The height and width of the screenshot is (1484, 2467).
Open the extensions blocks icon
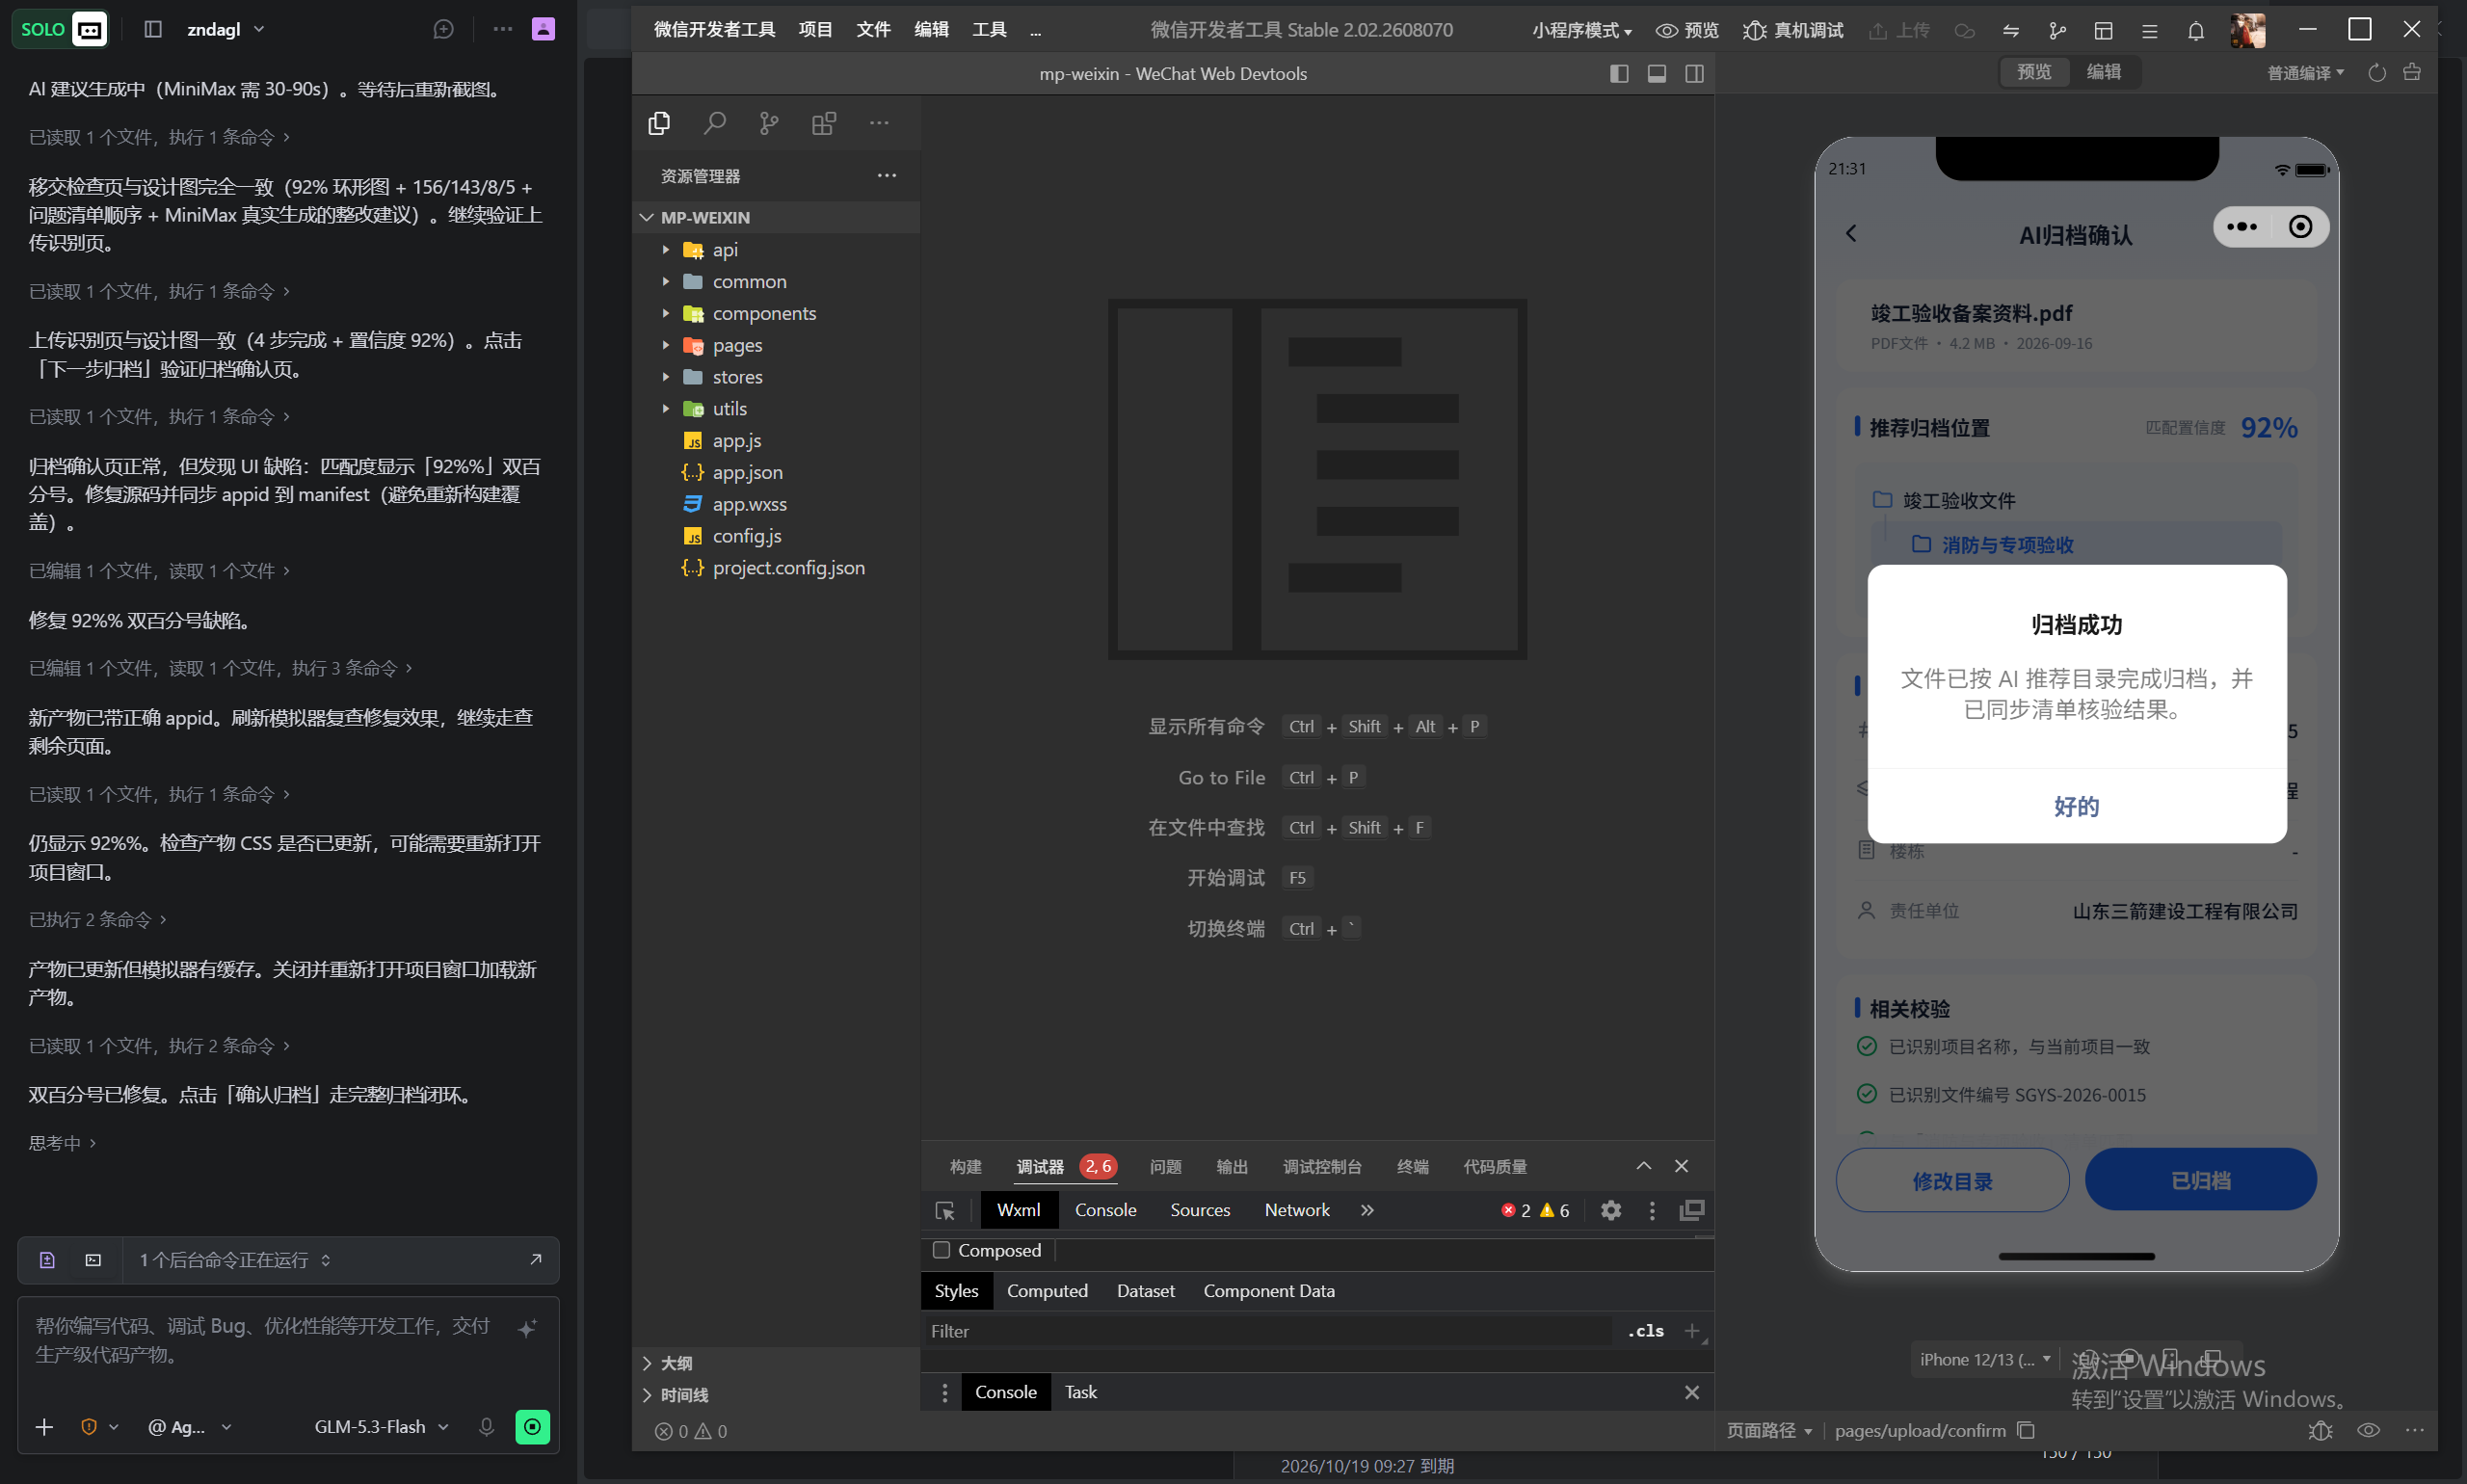click(x=824, y=123)
